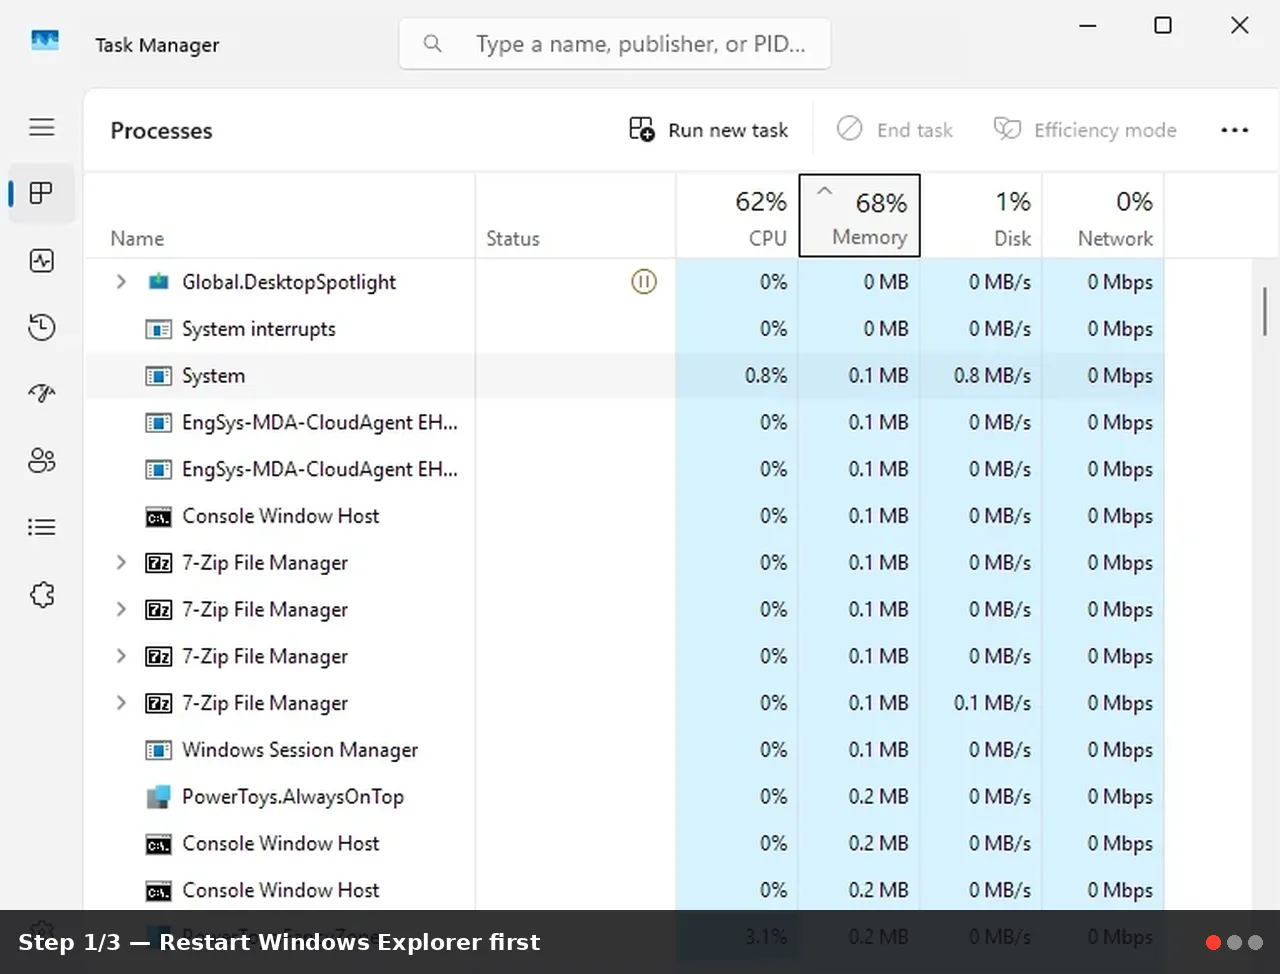The width and height of the screenshot is (1280, 974).
Task: Open the Users page icon
Action: (42, 460)
